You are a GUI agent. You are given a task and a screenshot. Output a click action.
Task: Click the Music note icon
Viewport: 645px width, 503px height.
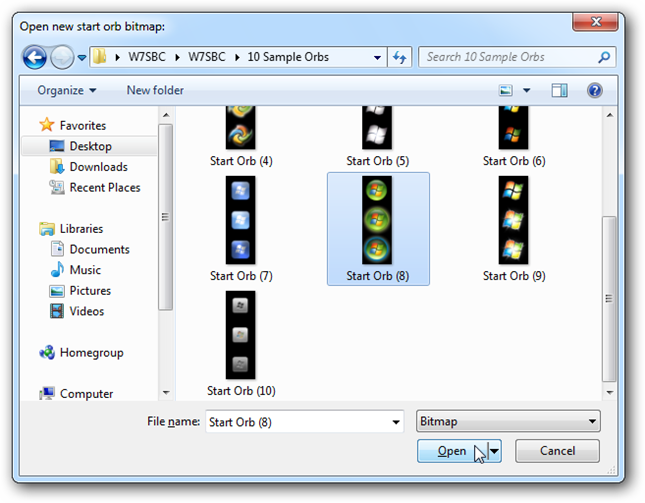click(57, 269)
